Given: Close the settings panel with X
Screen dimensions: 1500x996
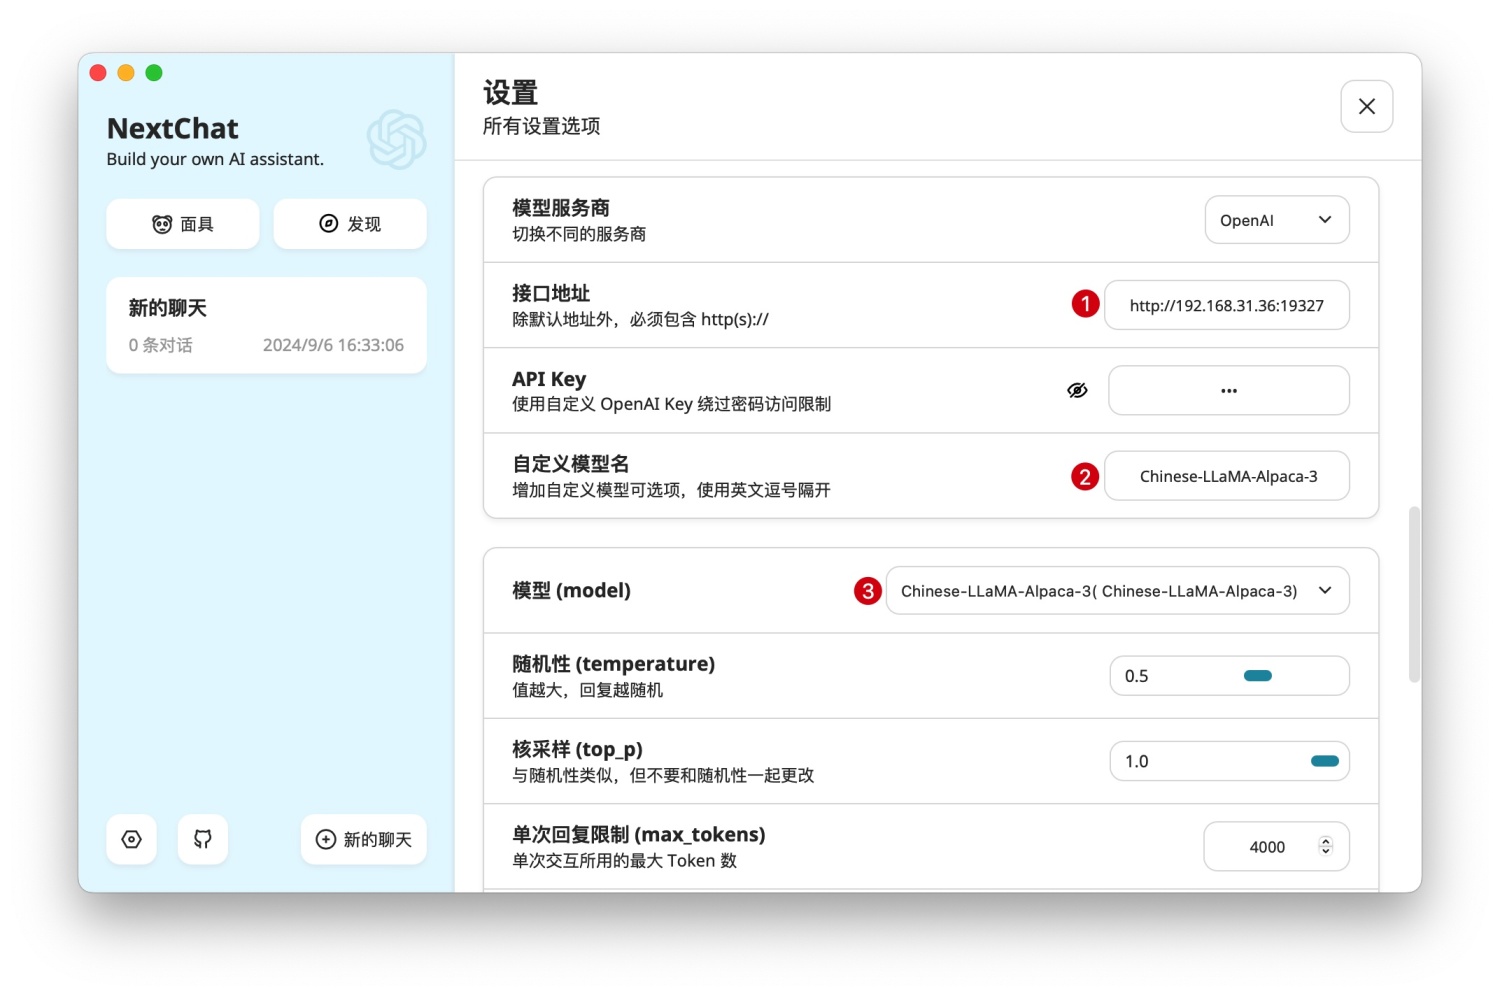Looking at the screenshot, I should pos(1367,106).
